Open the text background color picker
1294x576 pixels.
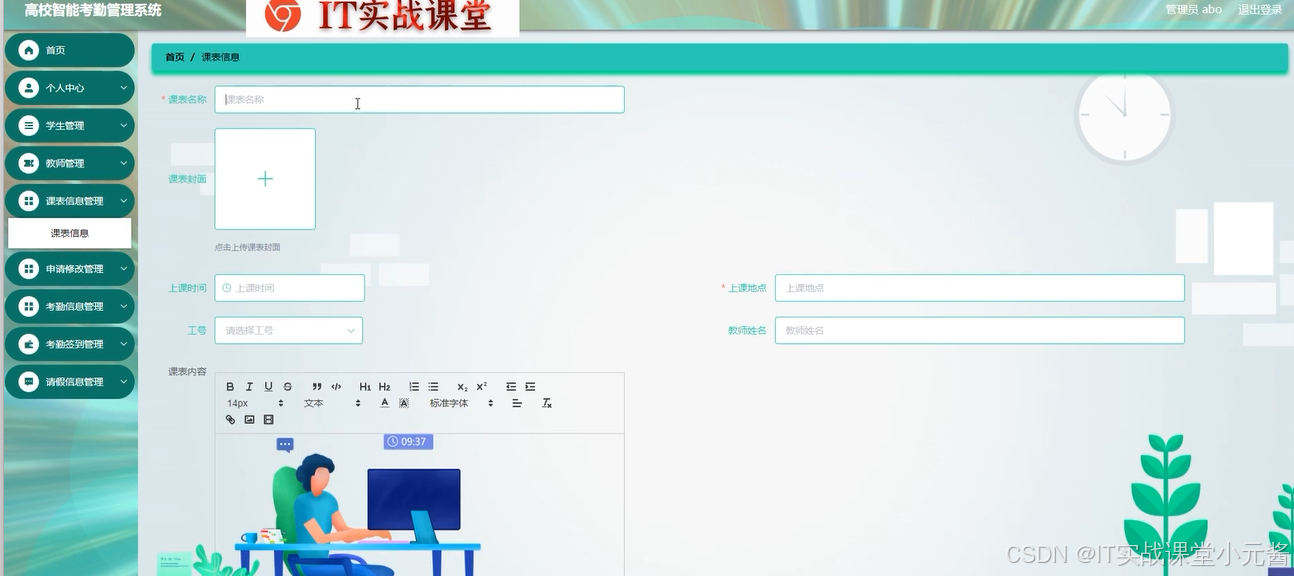(x=404, y=403)
